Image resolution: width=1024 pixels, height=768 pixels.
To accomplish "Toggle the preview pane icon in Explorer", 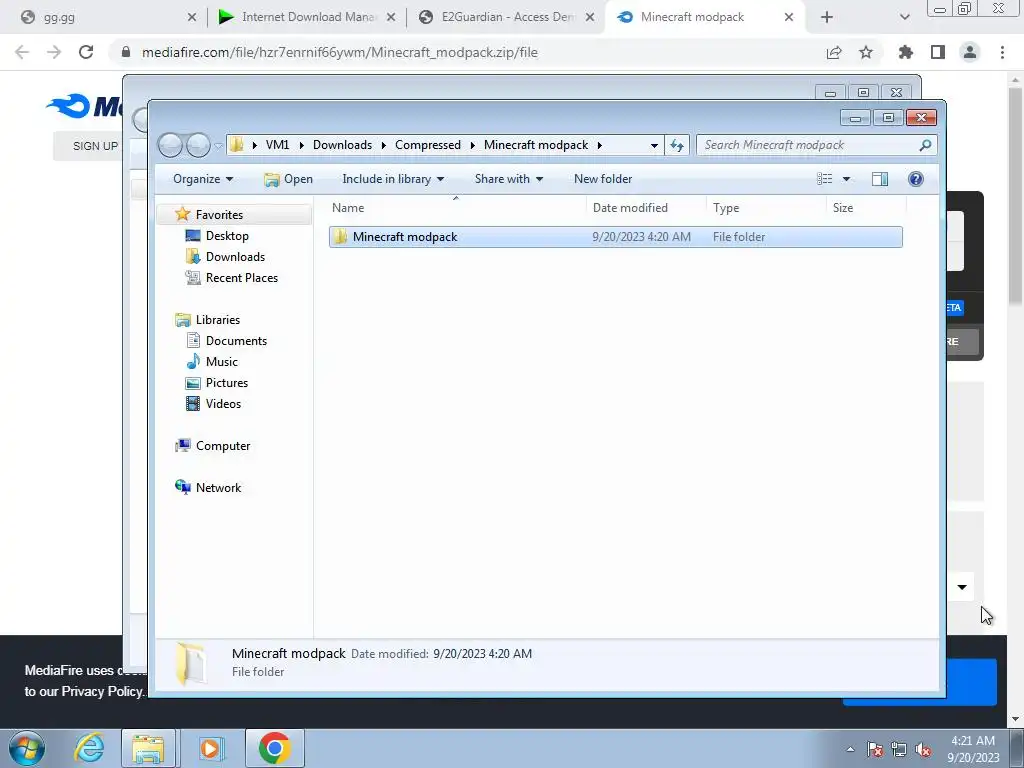I will [880, 179].
